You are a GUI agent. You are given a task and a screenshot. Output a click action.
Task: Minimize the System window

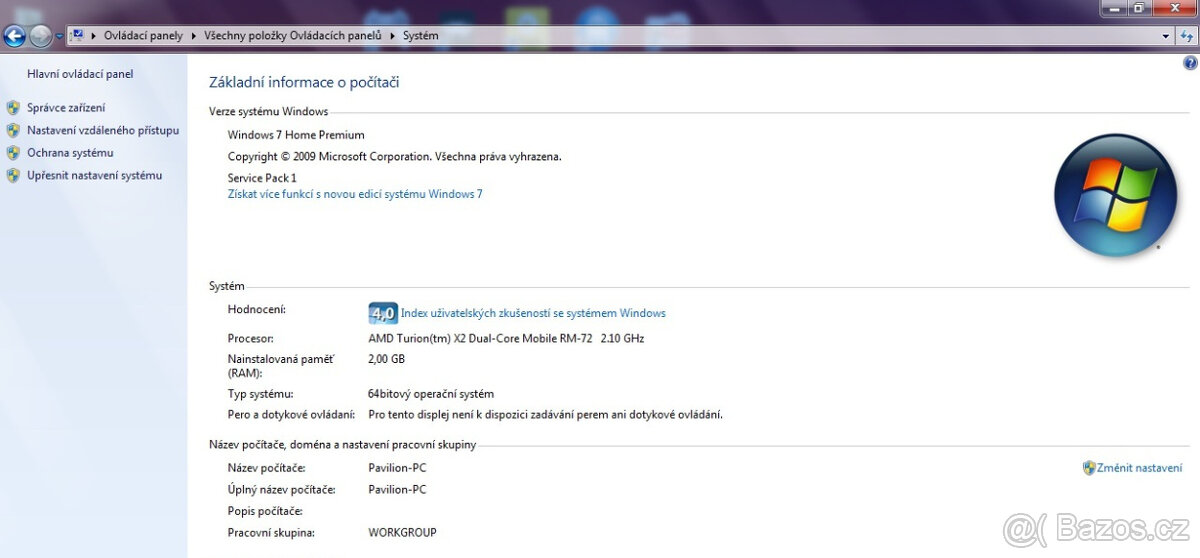pyautogui.click(x=1114, y=8)
